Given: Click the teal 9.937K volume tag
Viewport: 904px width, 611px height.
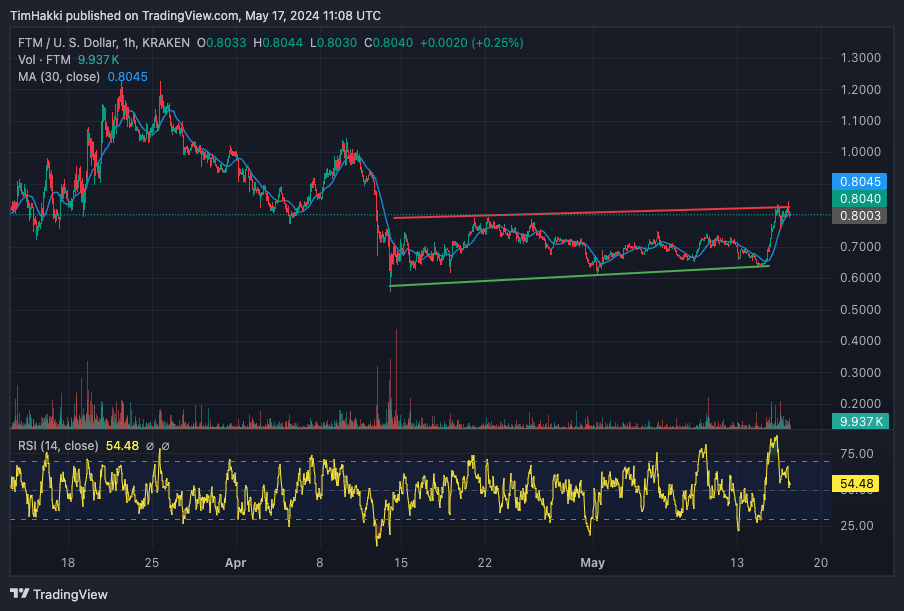Looking at the screenshot, I should click(x=860, y=421).
